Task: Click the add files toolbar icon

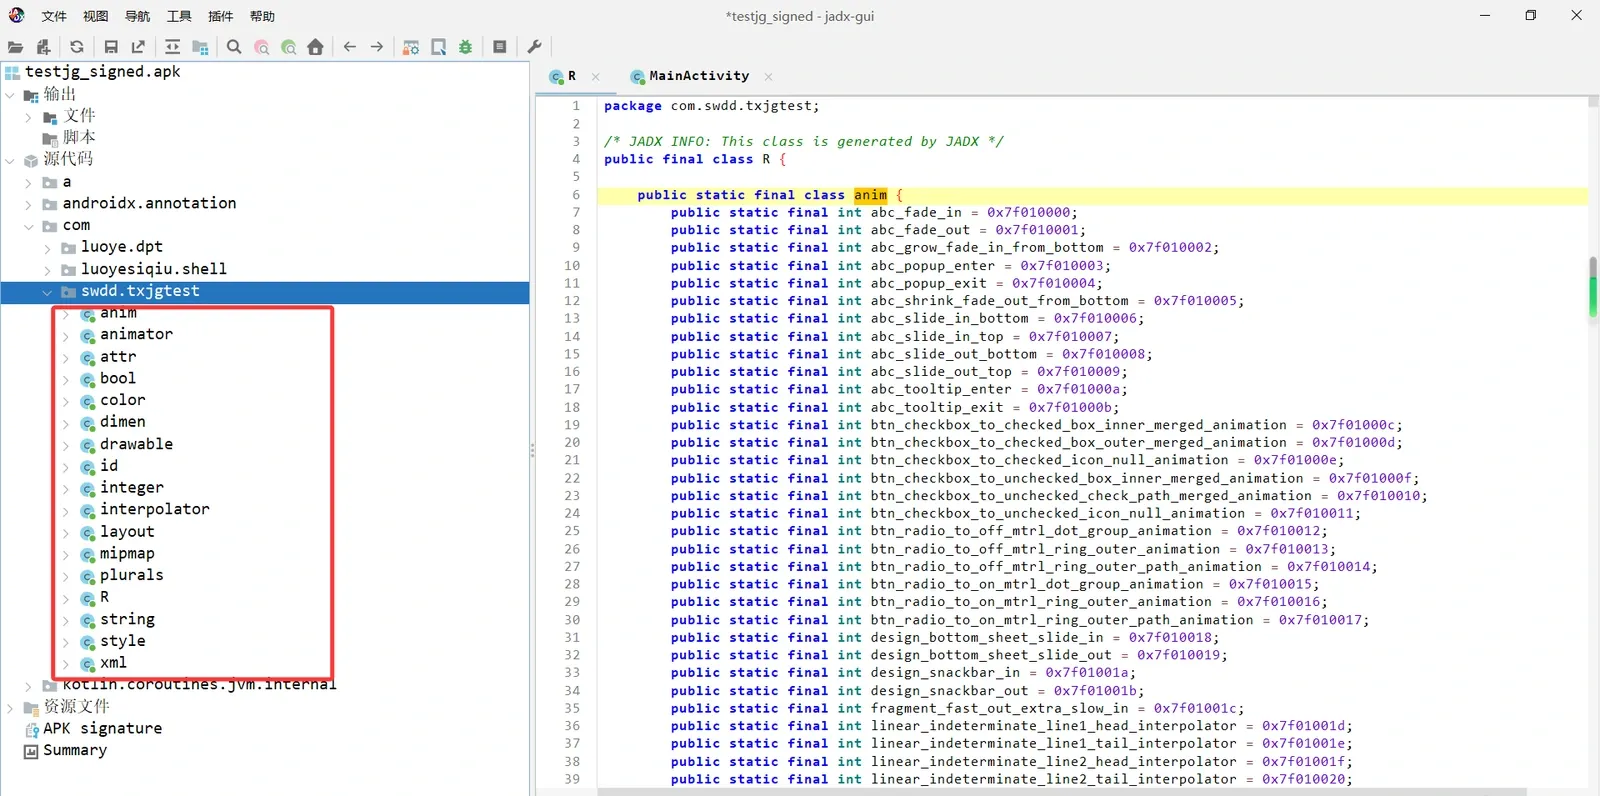Action: [43, 47]
